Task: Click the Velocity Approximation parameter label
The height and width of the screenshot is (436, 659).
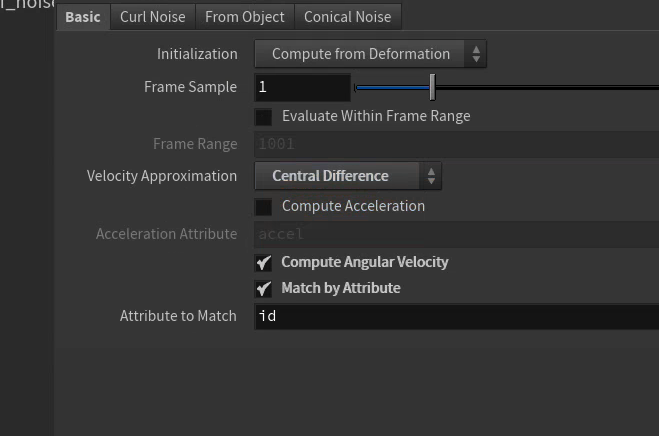Action: (x=162, y=176)
